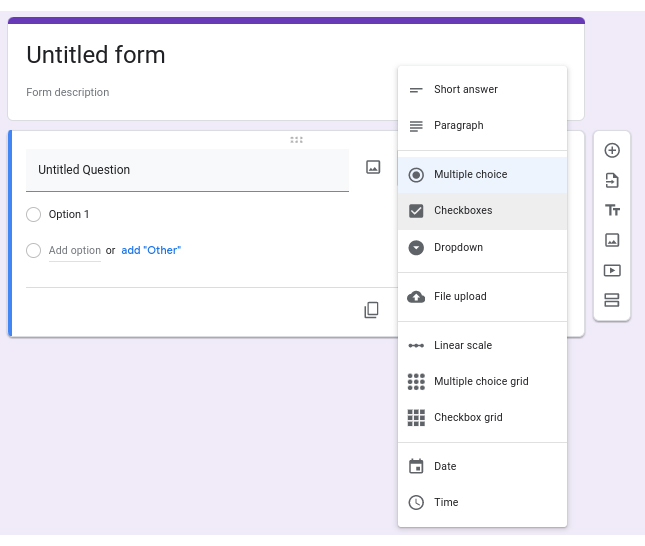Click the Import questions icon
Viewport: 645px width, 546px height.
(x=612, y=180)
